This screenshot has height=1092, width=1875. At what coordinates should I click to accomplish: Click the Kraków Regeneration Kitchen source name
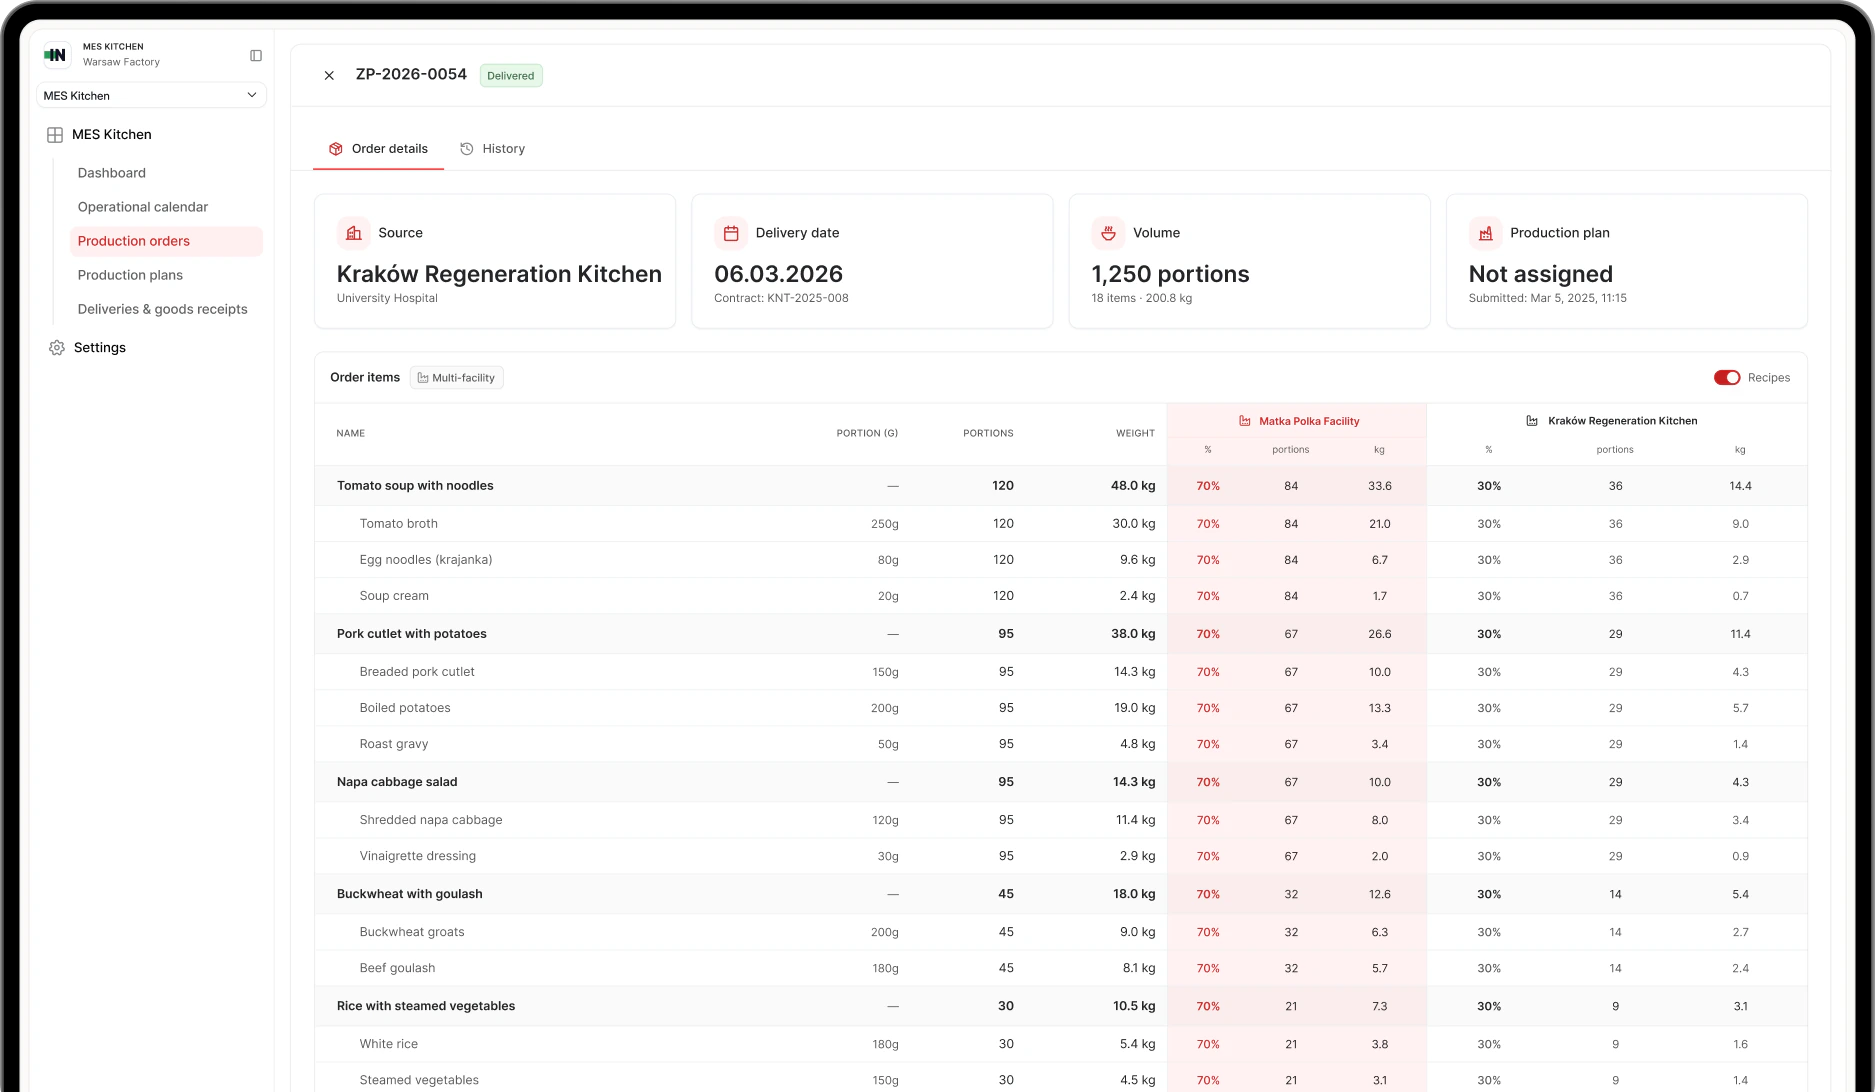499,274
